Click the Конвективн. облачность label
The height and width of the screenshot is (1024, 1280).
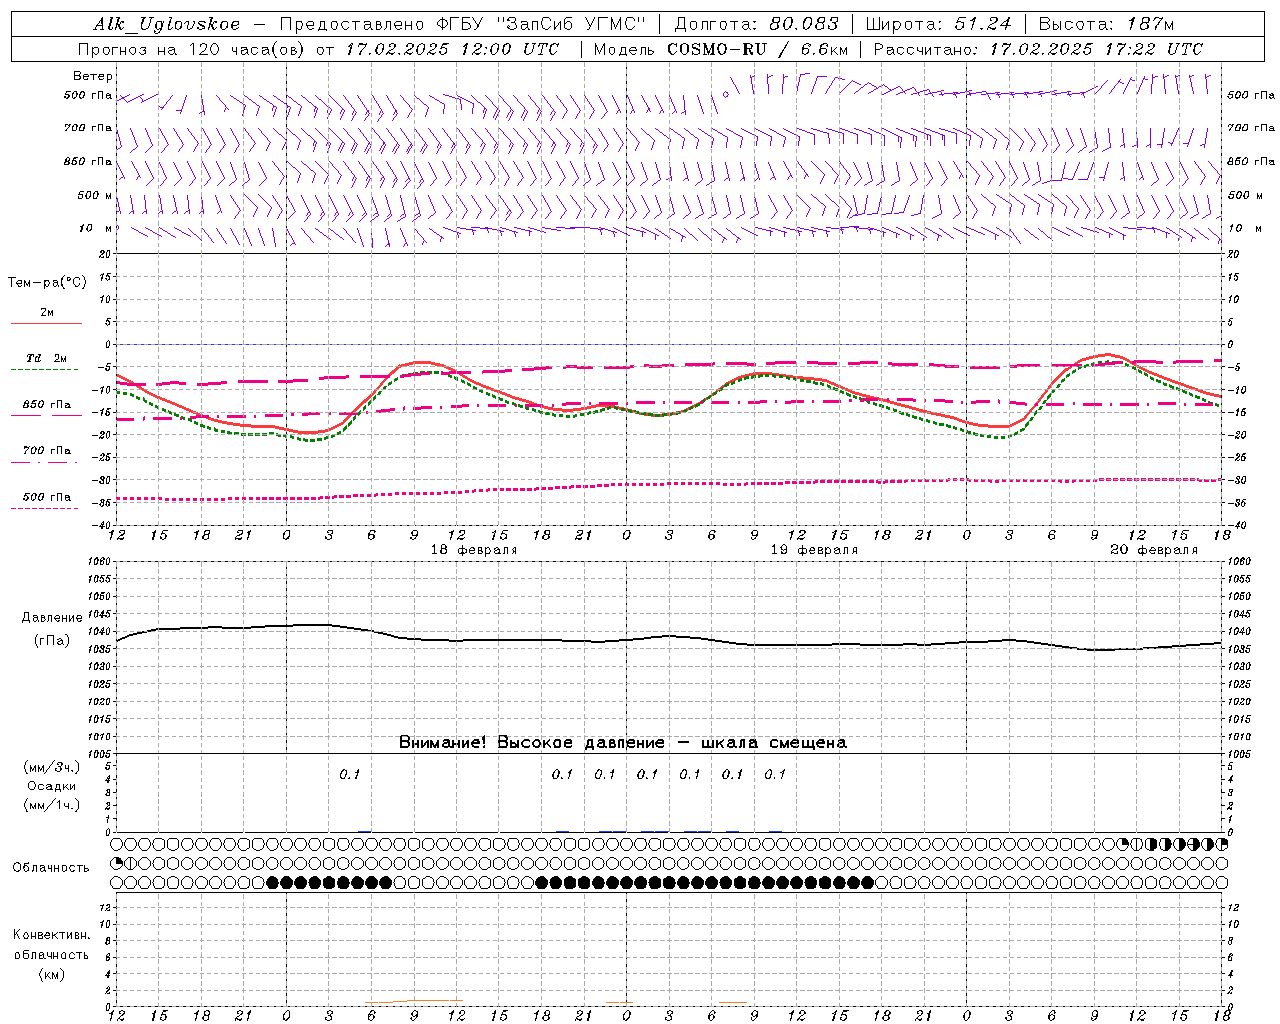pos(52,944)
